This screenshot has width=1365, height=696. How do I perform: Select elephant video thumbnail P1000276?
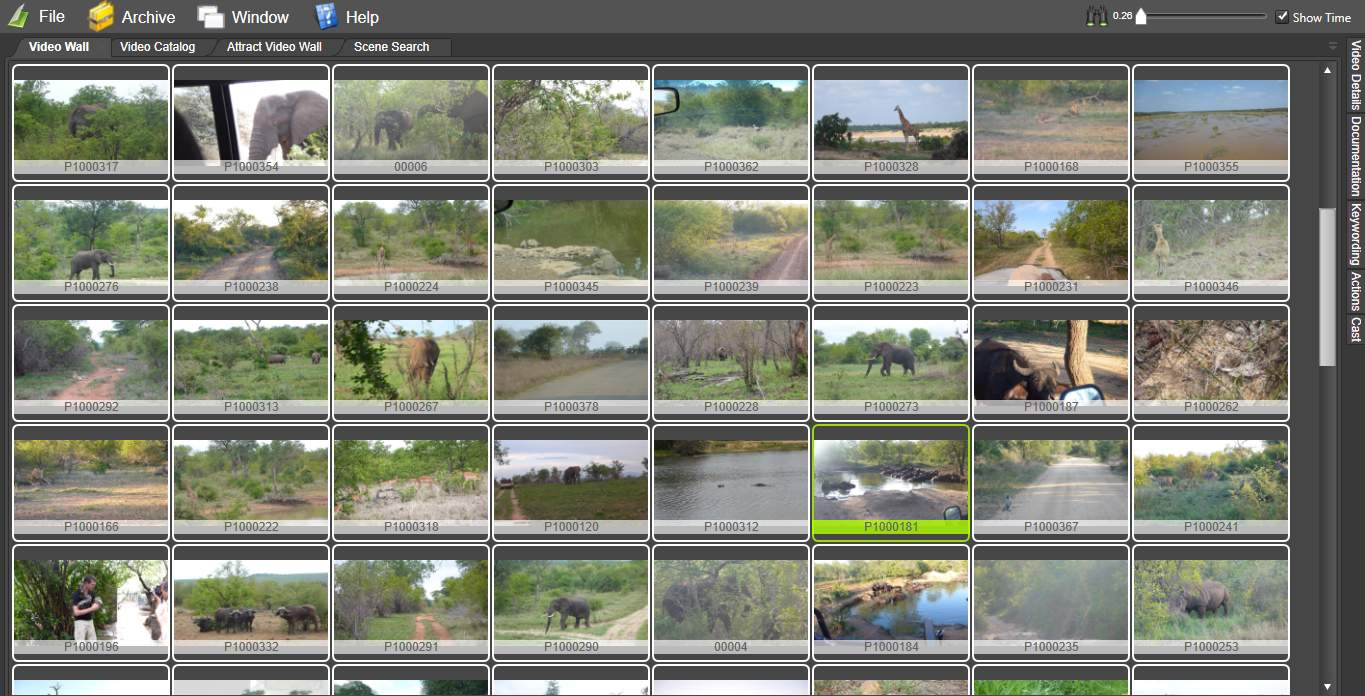click(x=91, y=243)
